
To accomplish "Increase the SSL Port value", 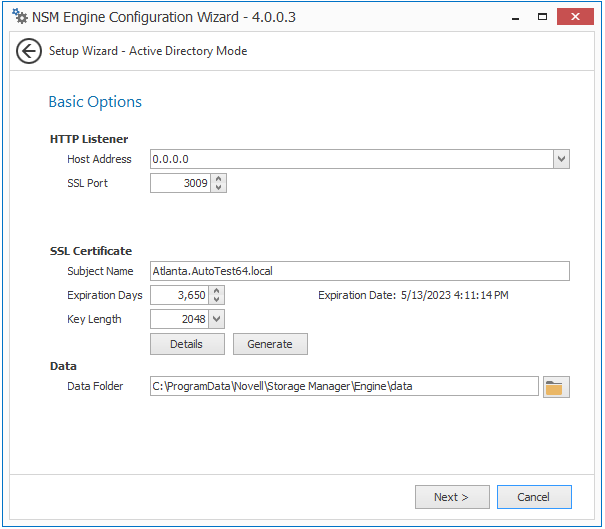I will point(219,179).
